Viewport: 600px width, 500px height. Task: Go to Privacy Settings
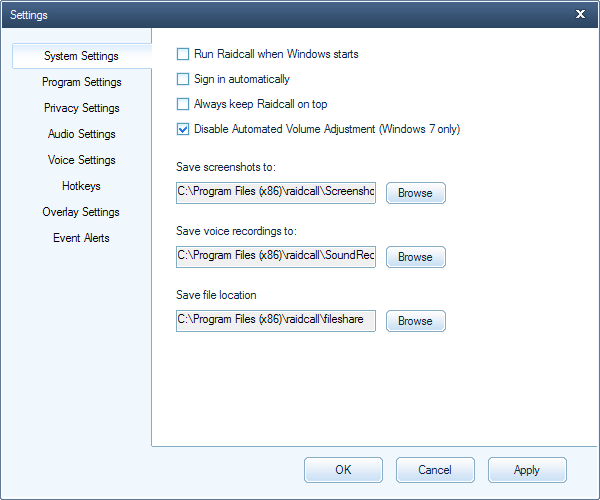click(82, 108)
